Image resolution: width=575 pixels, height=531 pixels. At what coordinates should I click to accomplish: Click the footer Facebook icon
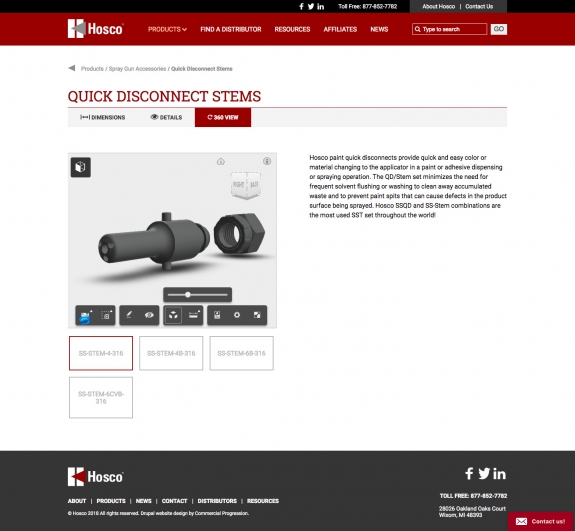coord(469,473)
